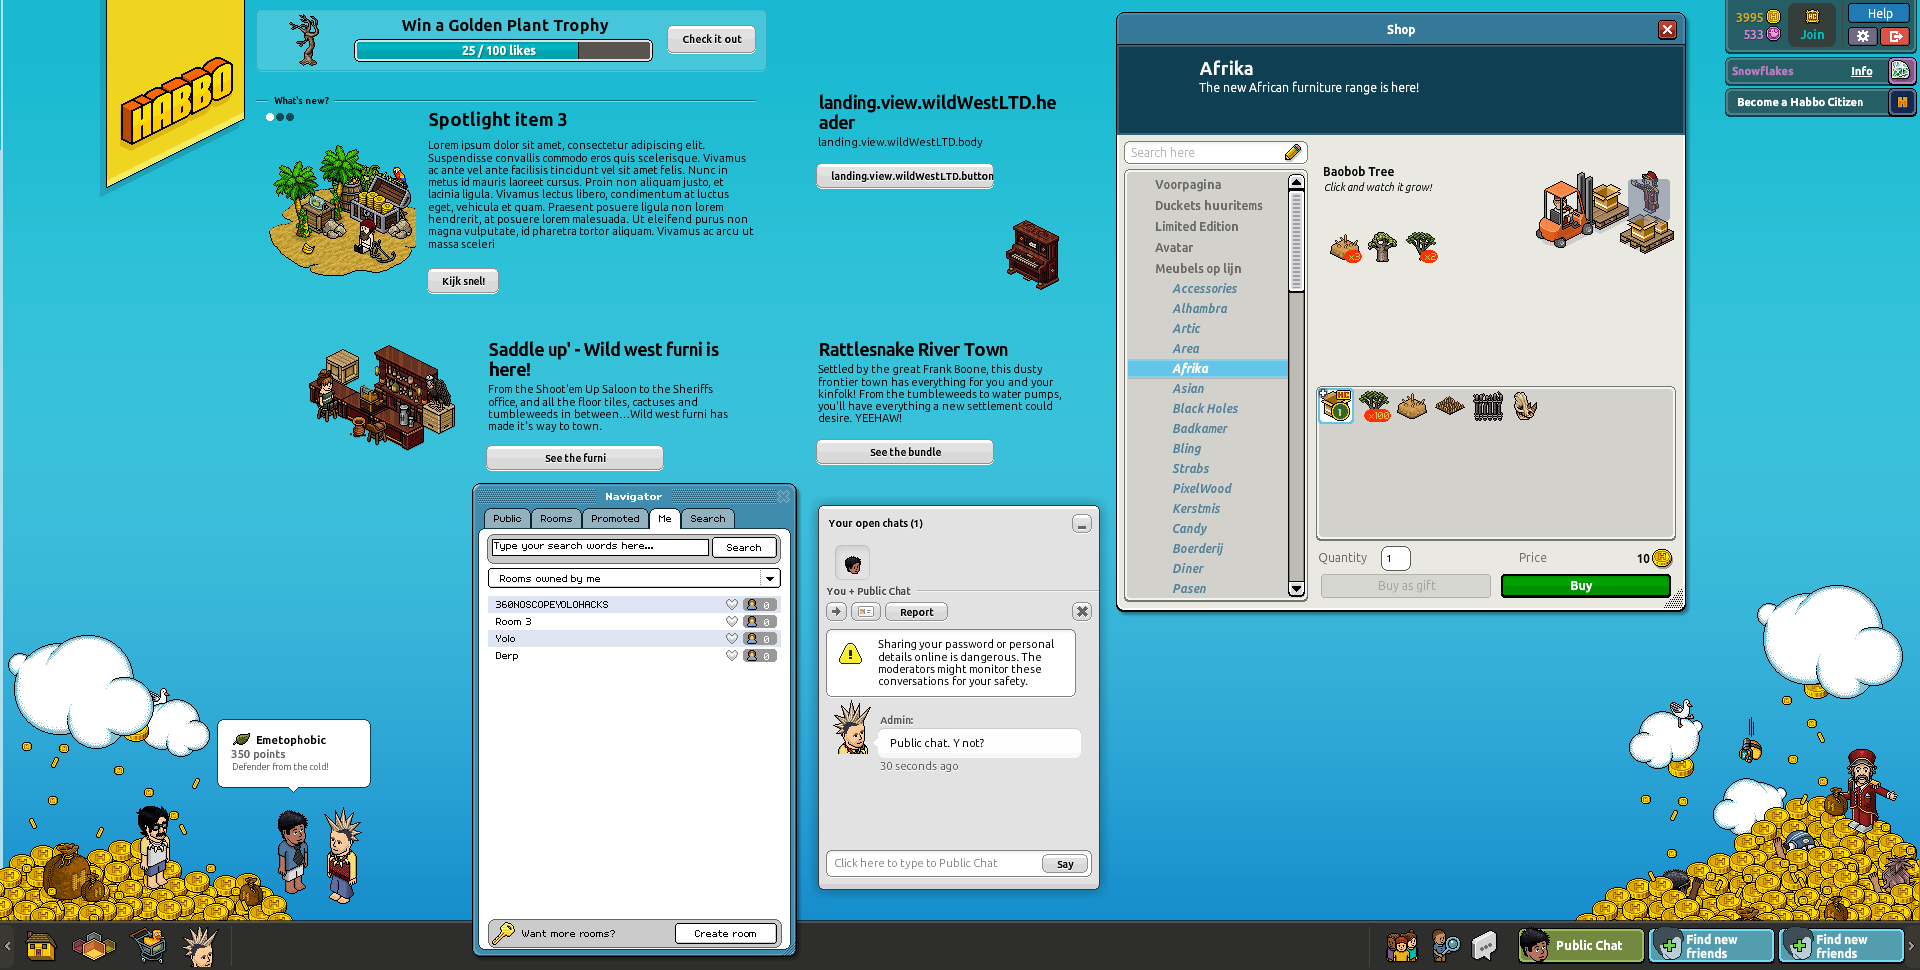Image resolution: width=1920 pixels, height=970 pixels.
Task: Click the Quantity input box
Action: pyautogui.click(x=1396, y=558)
